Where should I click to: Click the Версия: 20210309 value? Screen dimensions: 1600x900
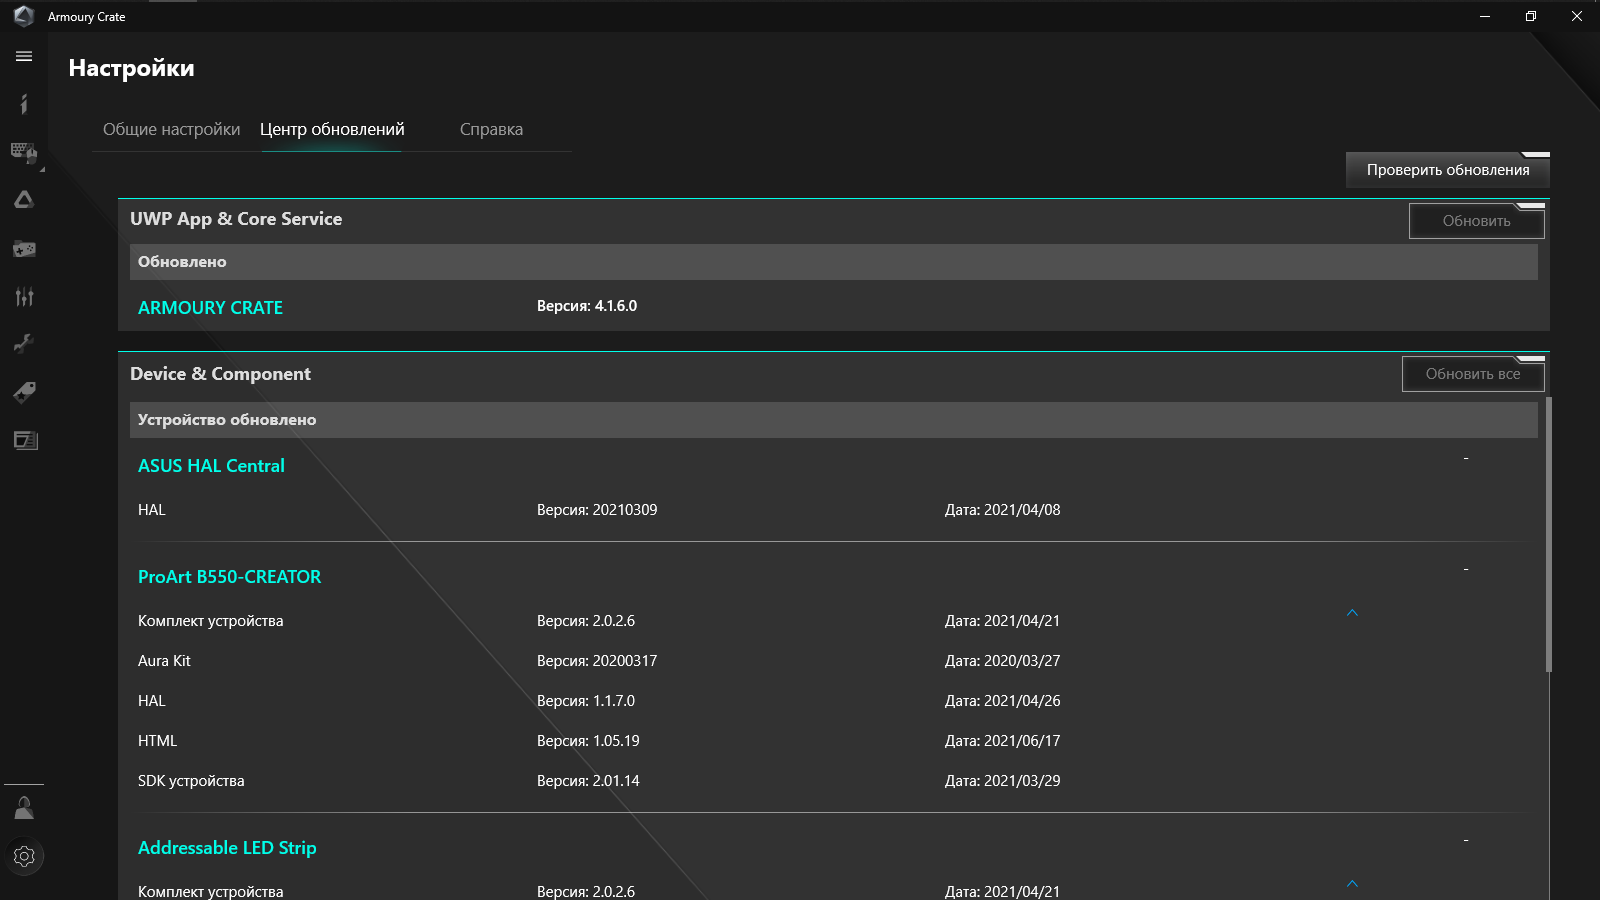[597, 510]
